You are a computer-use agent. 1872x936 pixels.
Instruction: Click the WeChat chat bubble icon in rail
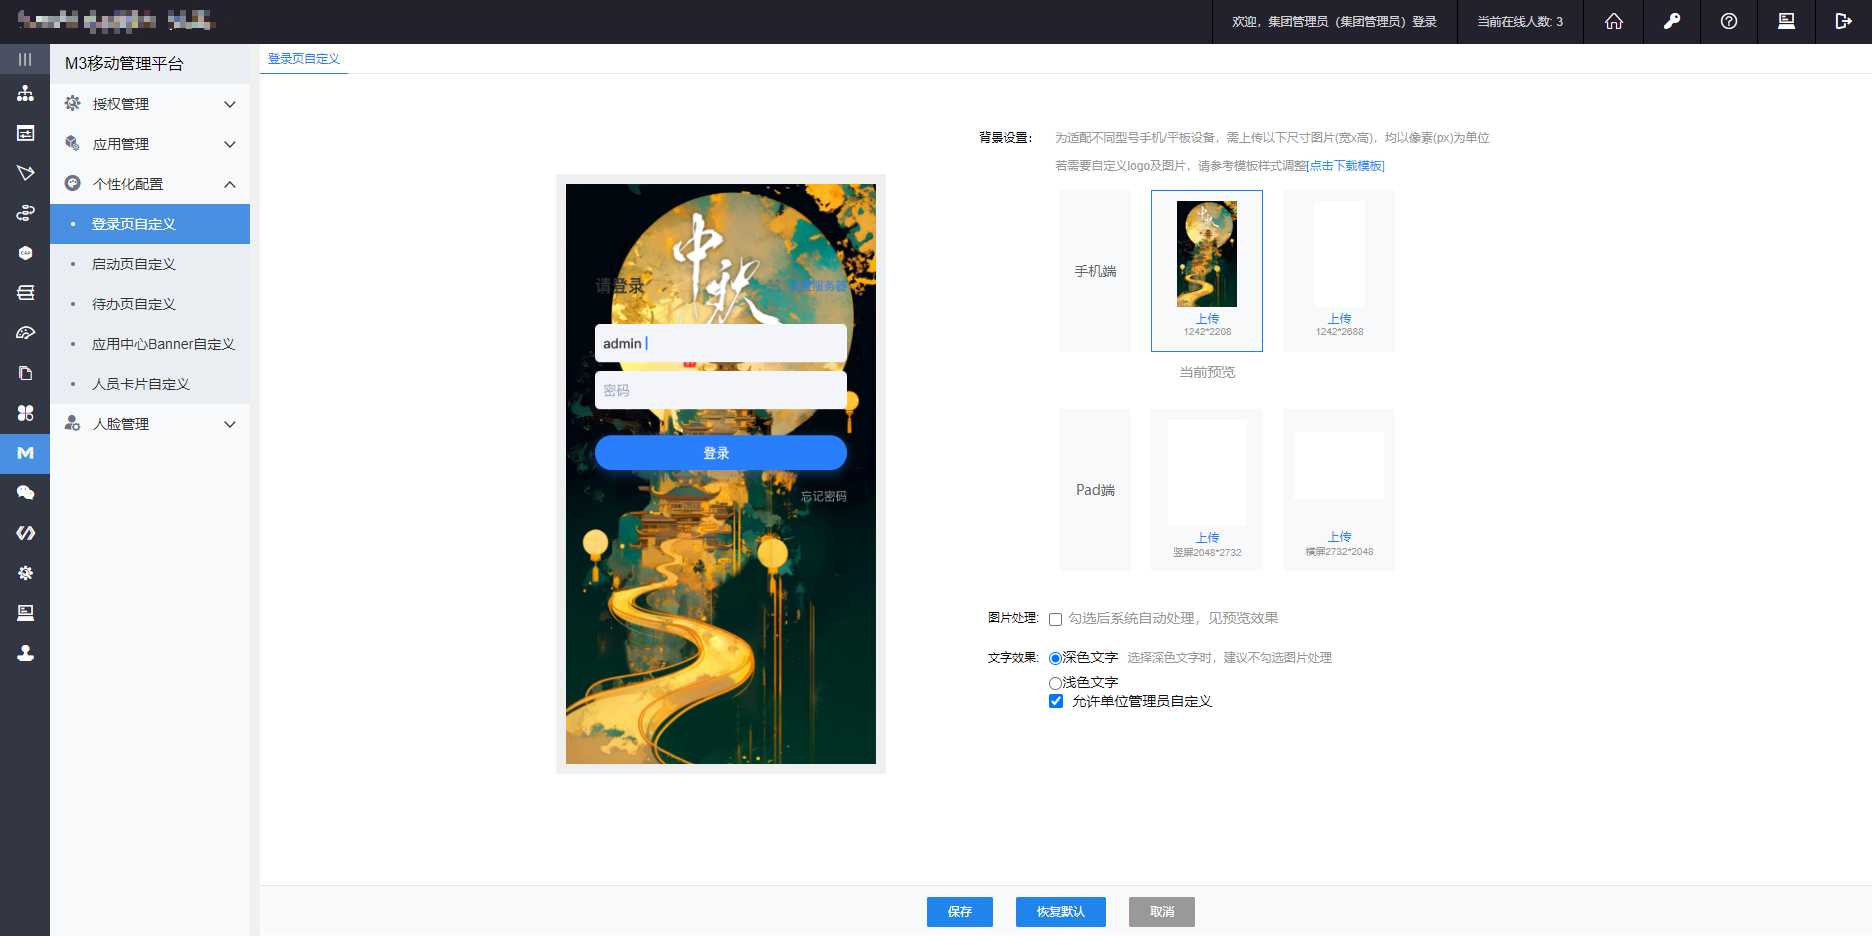pos(25,493)
